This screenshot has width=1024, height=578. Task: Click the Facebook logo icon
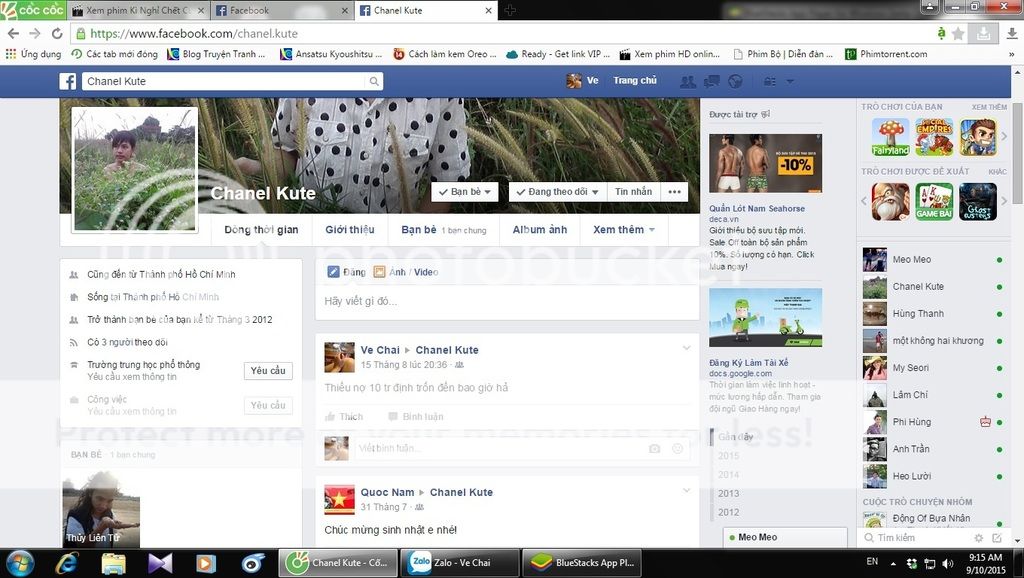pos(68,81)
